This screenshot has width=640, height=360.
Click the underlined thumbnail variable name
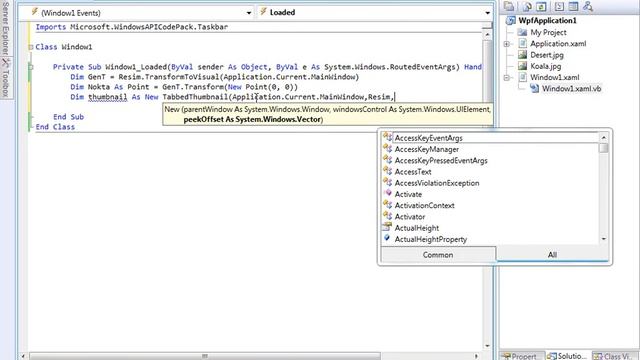click(x=107, y=97)
